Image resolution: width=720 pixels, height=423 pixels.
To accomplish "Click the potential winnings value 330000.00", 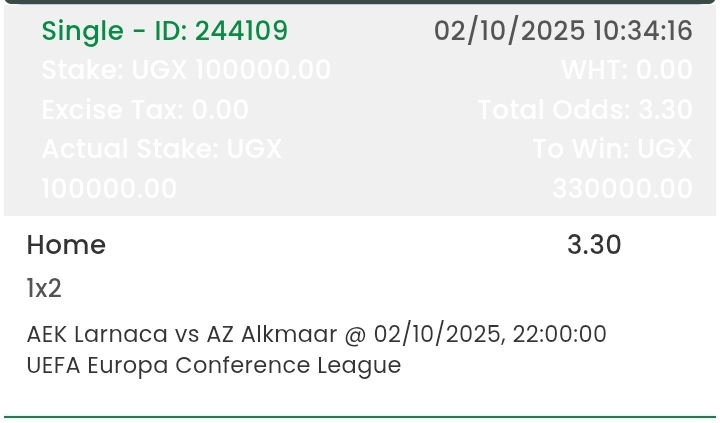I will (x=622, y=188).
